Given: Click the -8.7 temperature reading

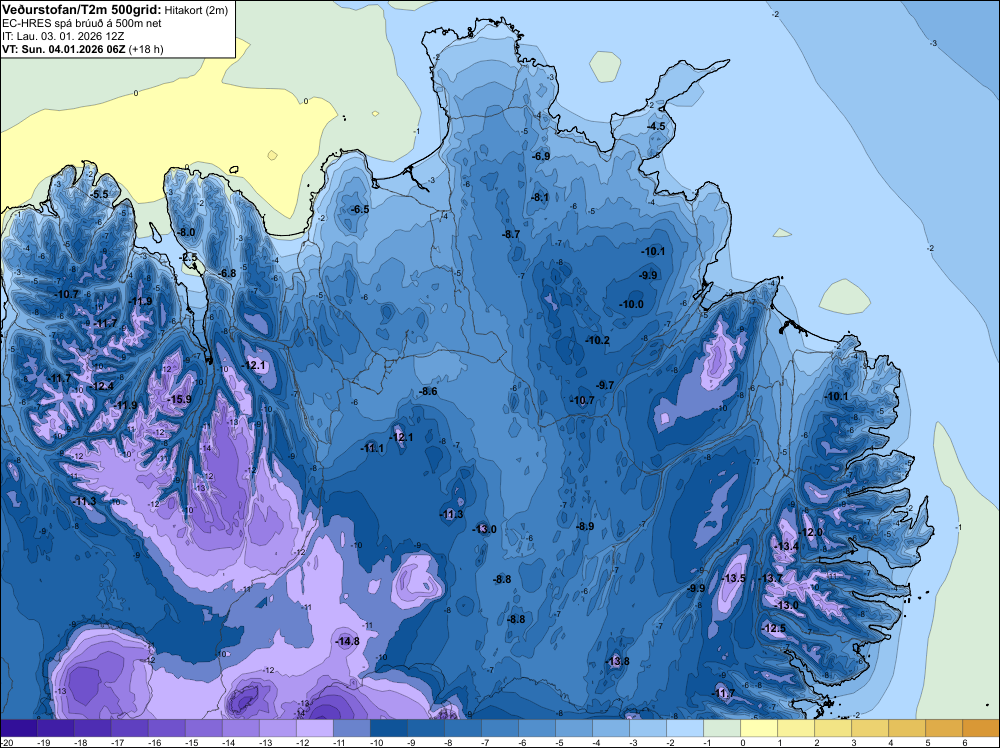Looking at the screenshot, I should pos(511,234).
